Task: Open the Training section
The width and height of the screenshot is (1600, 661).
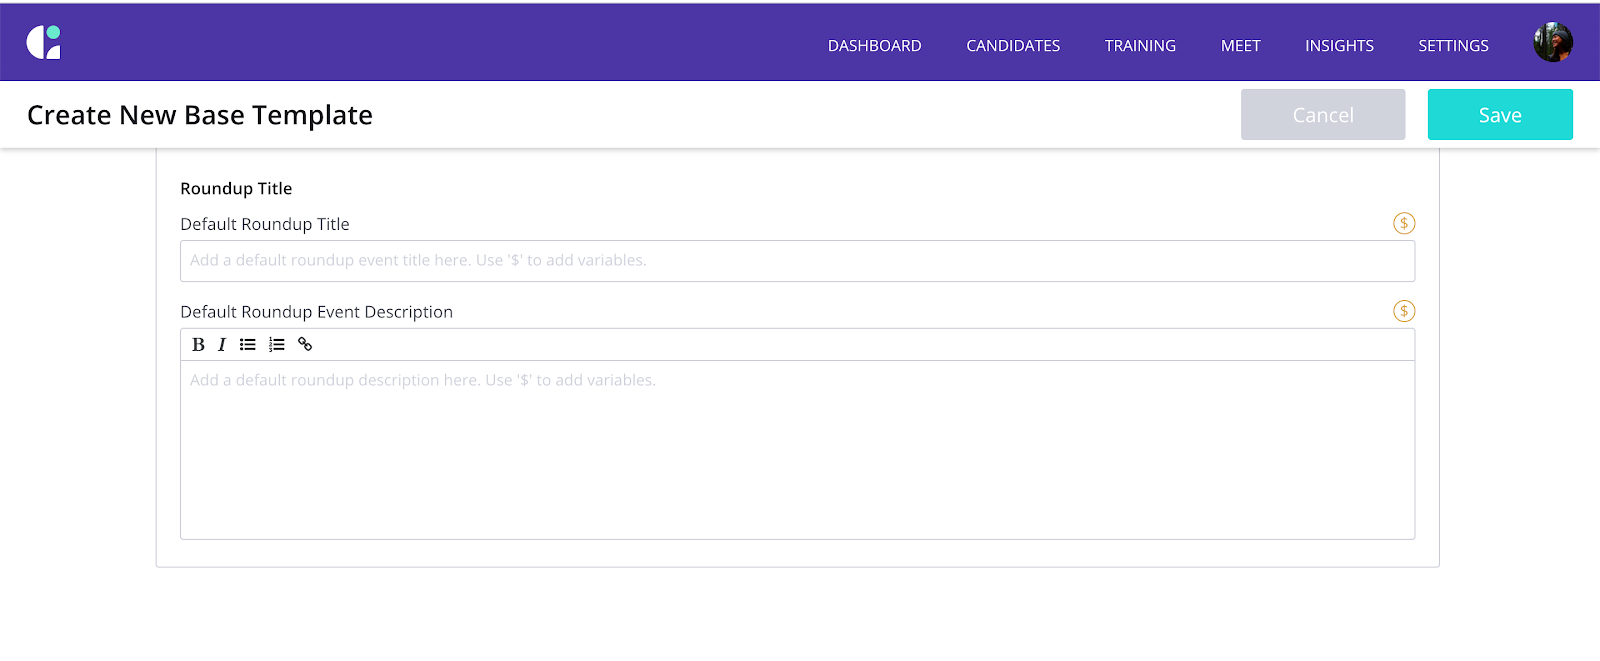Action: pyautogui.click(x=1140, y=46)
